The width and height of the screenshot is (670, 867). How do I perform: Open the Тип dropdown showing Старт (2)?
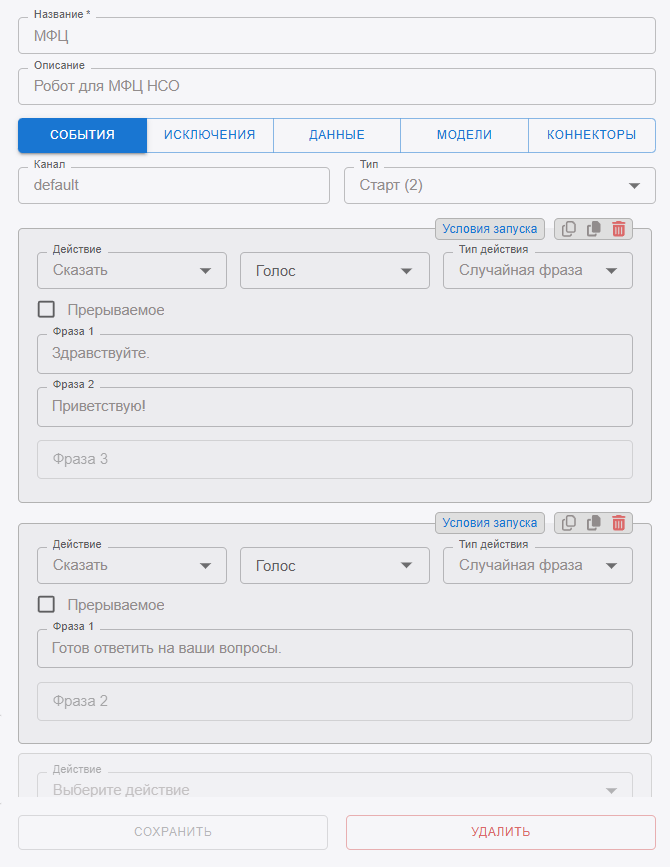pyautogui.click(x=499, y=186)
